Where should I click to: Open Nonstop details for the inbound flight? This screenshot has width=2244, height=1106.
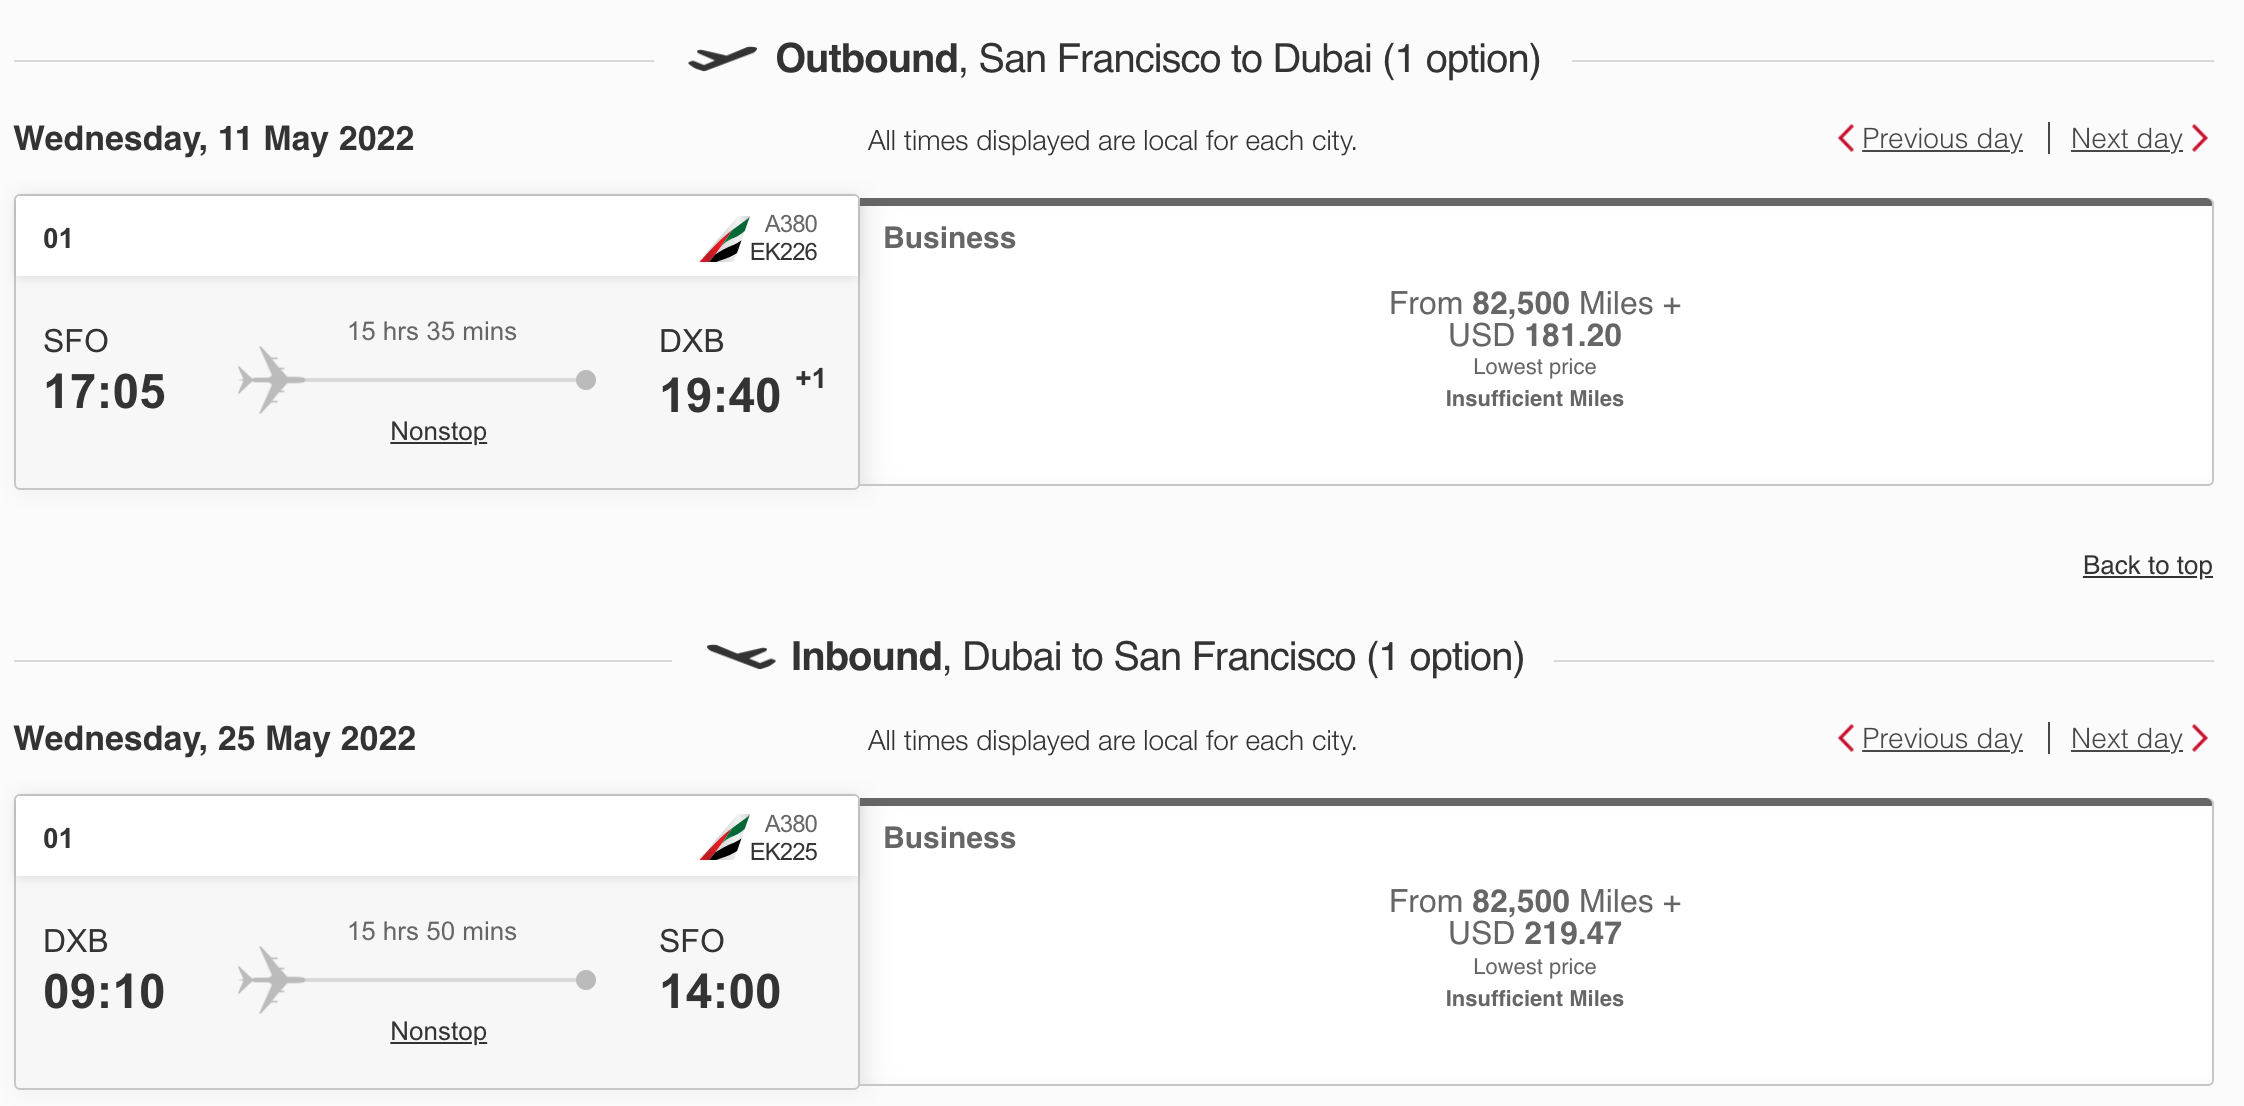point(437,1031)
